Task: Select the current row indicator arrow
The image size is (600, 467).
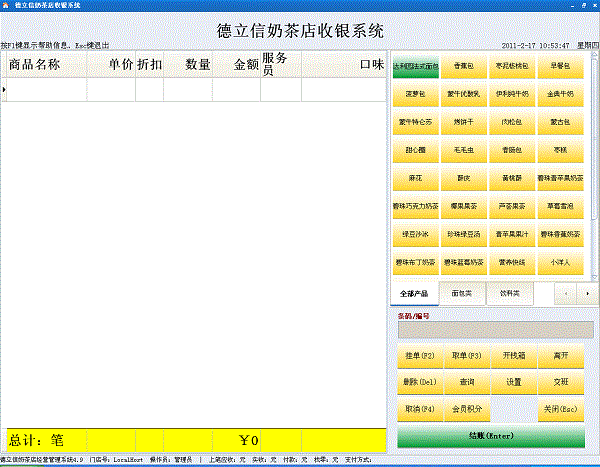Action: (4, 90)
